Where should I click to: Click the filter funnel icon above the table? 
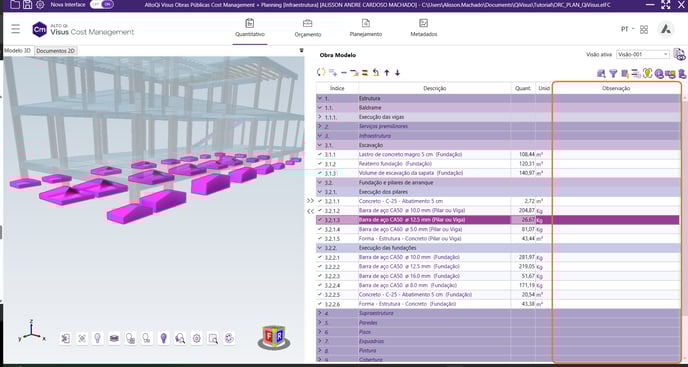pyautogui.click(x=613, y=74)
